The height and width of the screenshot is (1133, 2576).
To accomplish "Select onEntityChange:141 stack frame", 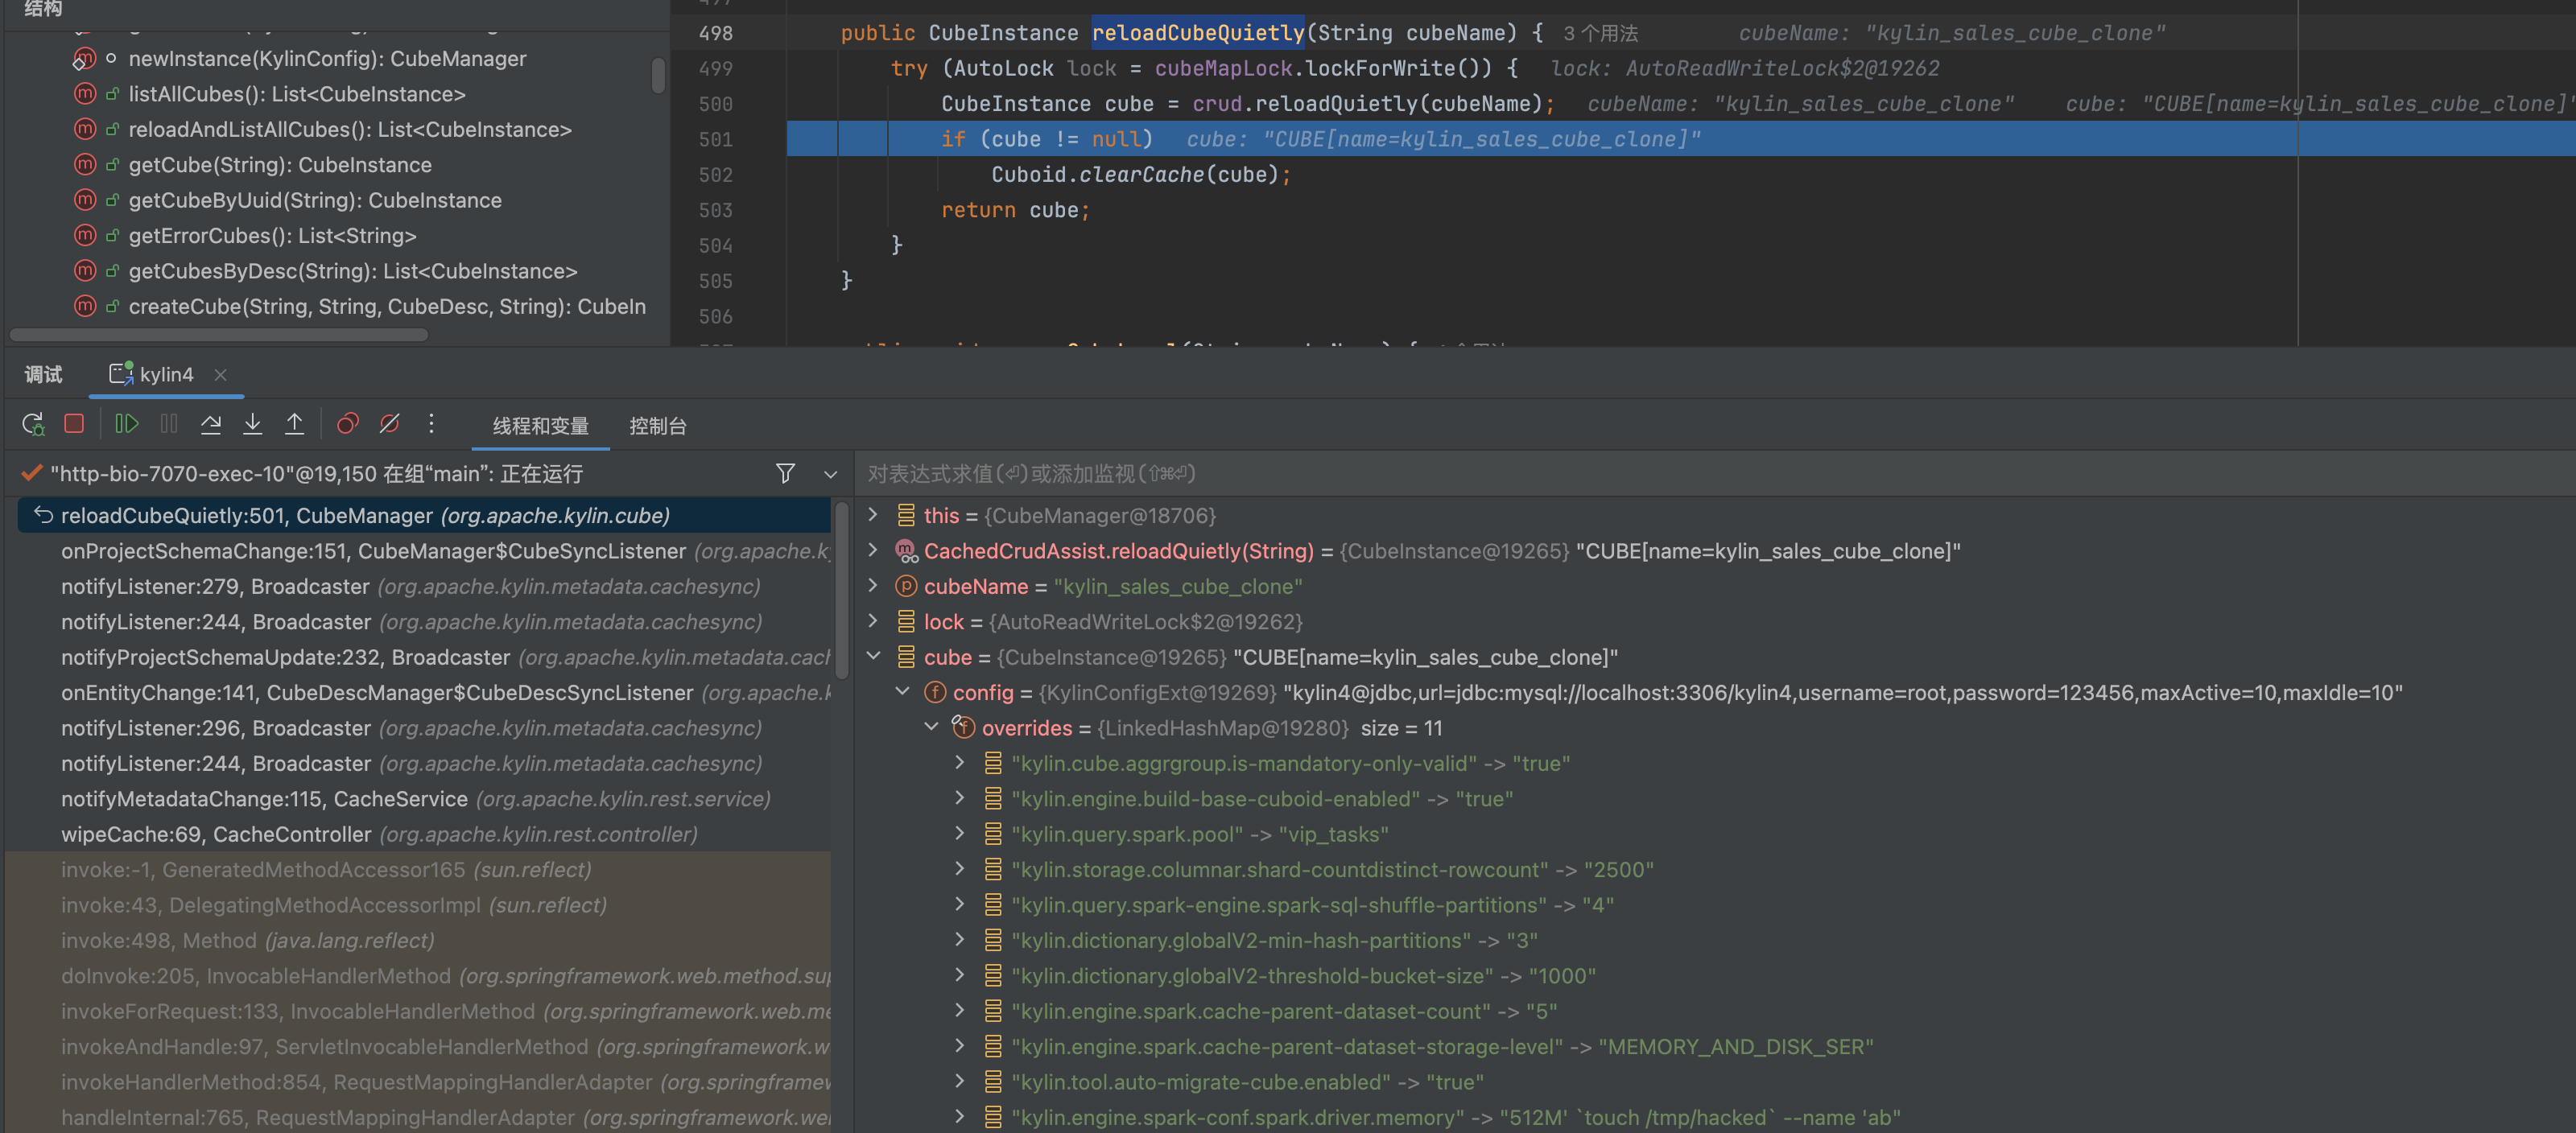I will coord(424,692).
